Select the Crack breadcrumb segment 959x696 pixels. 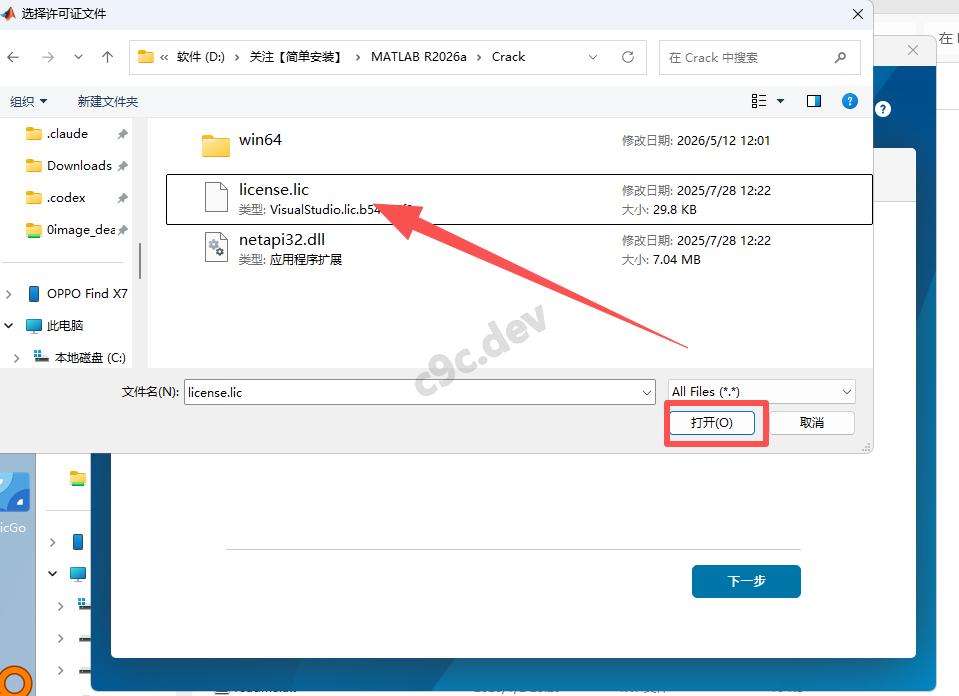[508, 57]
